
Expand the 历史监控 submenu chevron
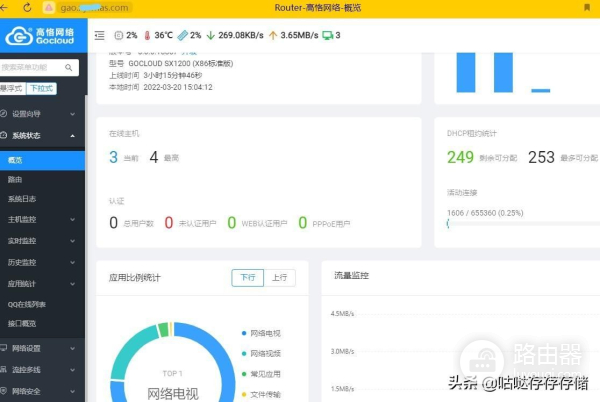tap(73, 262)
